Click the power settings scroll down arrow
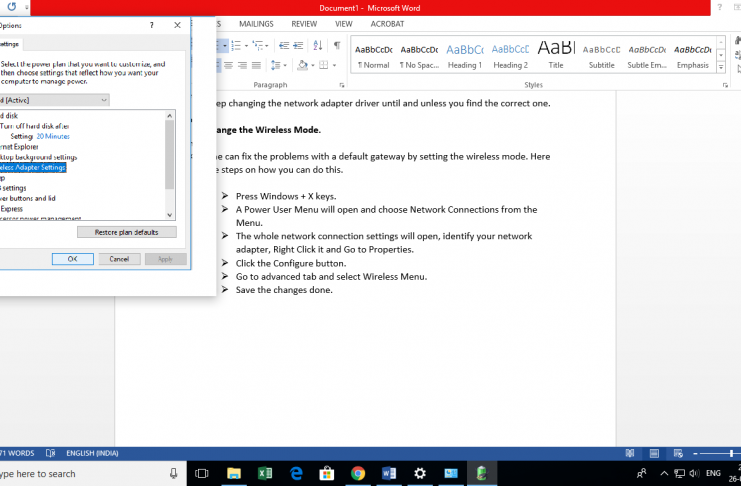Viewport: 741px width, 486px height. (170, 215)
